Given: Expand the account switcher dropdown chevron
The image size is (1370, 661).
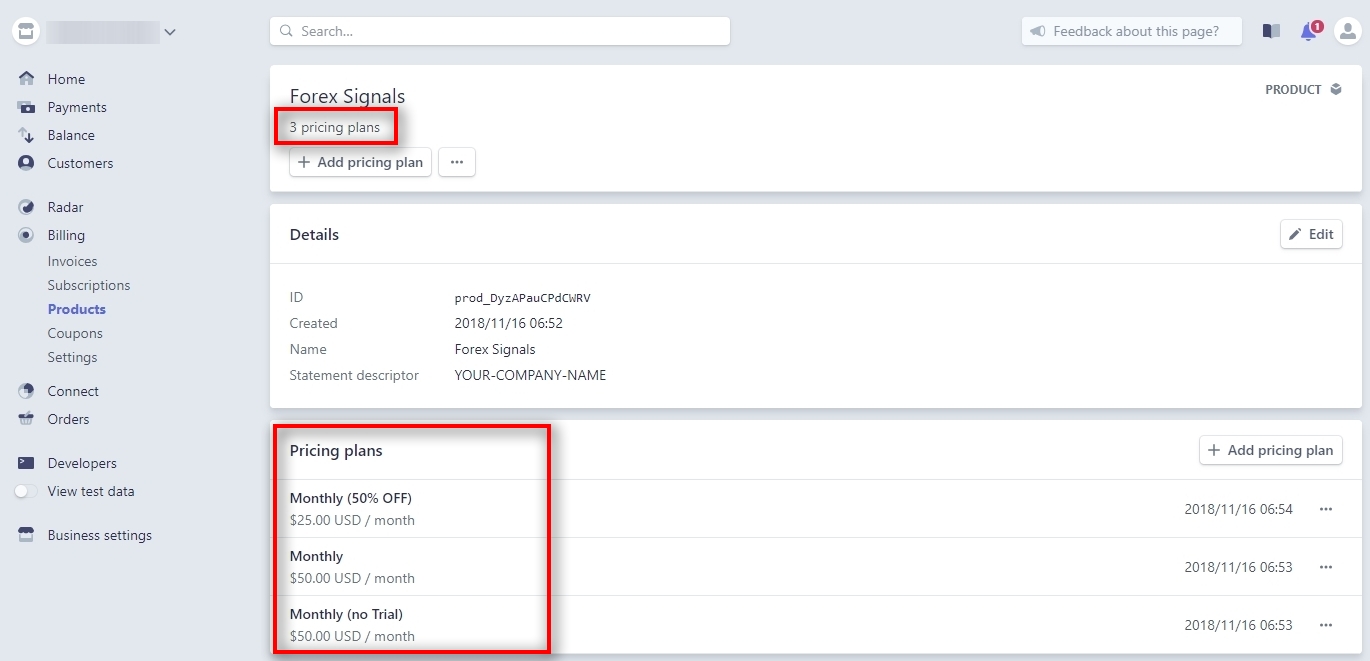Looking at the screenshot, I should pyautogui.click(x=170, y=32).
